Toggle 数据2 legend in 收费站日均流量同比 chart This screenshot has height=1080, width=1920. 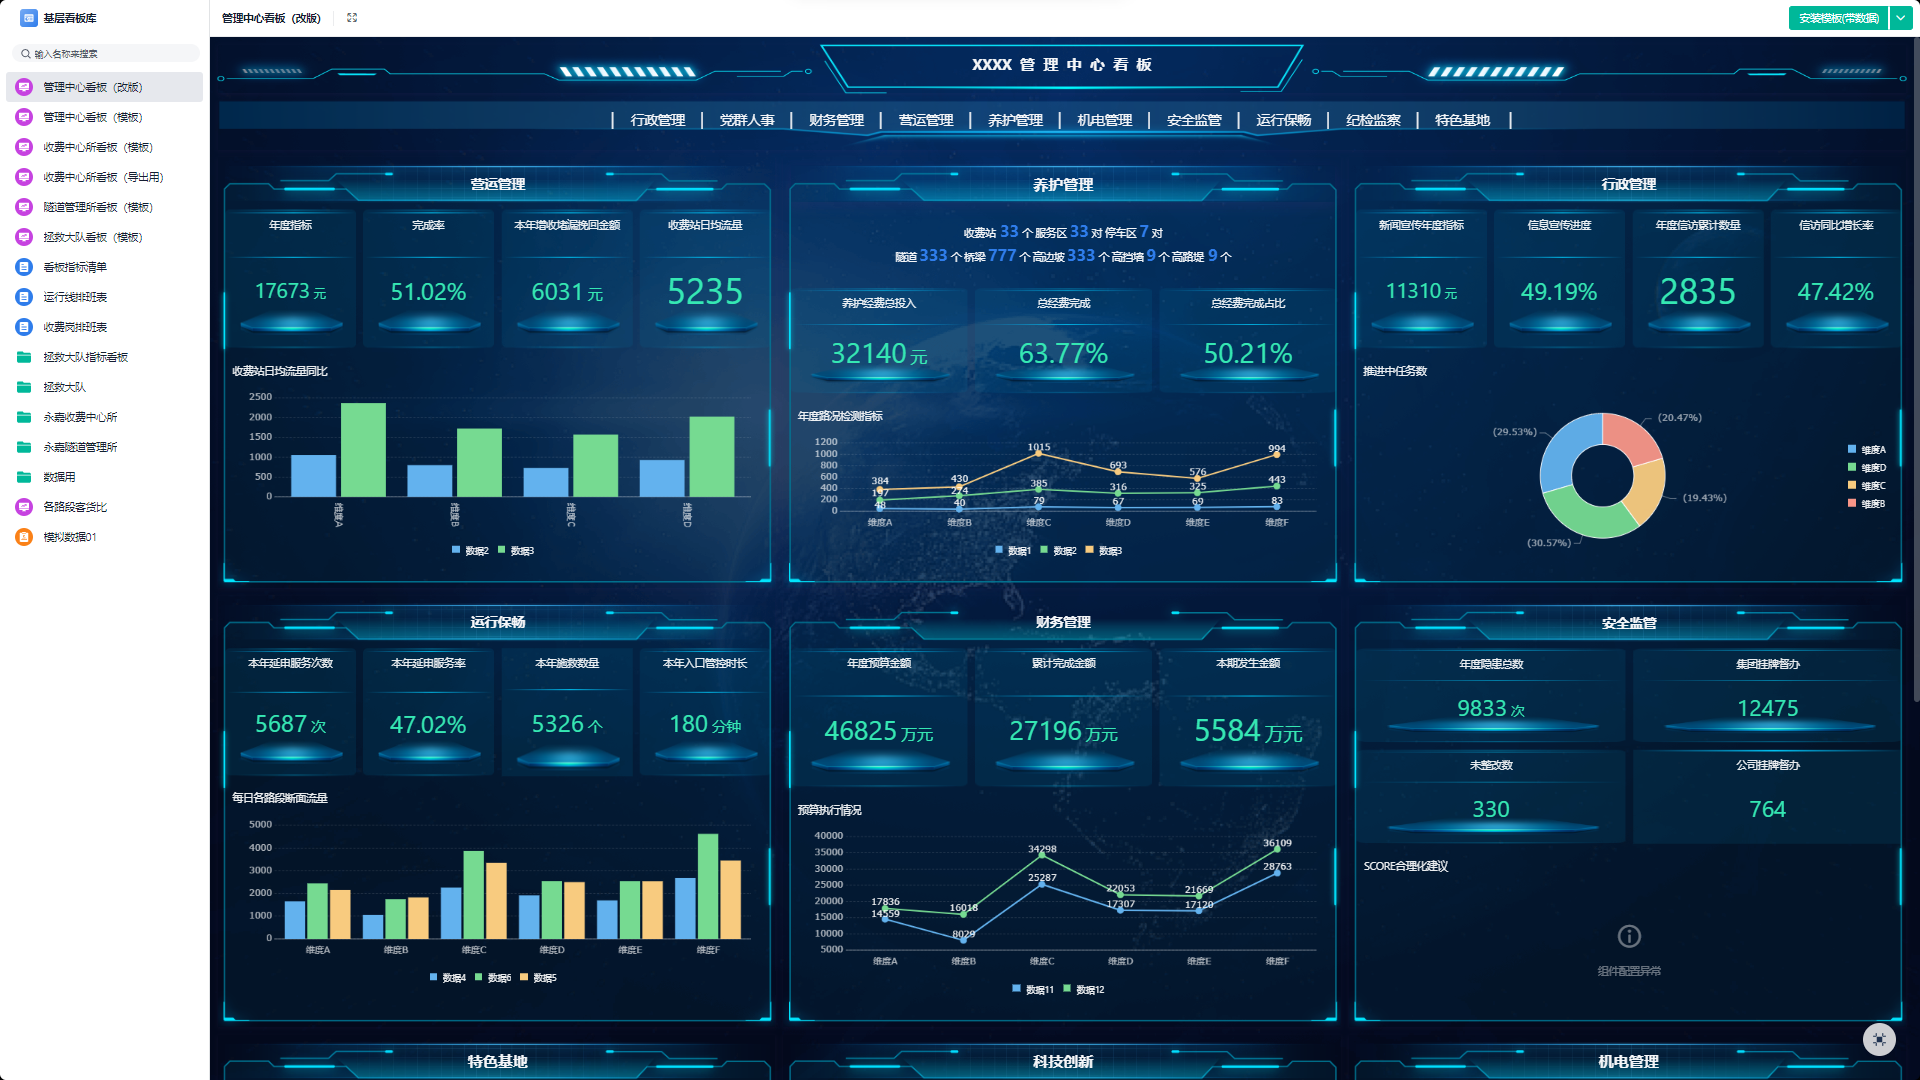pyautogui.click(x=470, y=551)
